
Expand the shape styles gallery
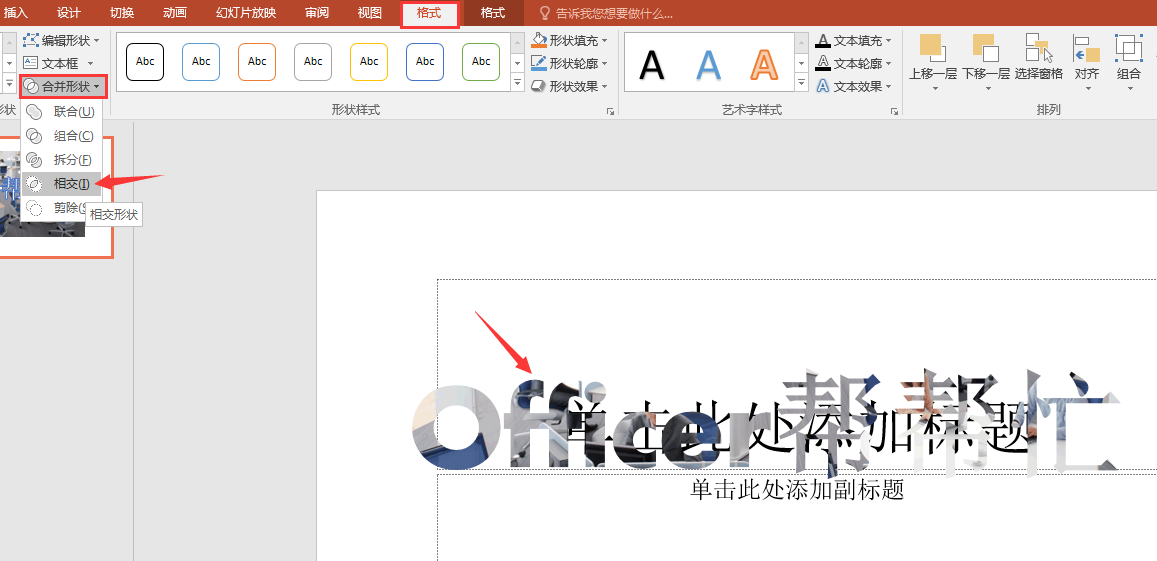pos(517,83)
